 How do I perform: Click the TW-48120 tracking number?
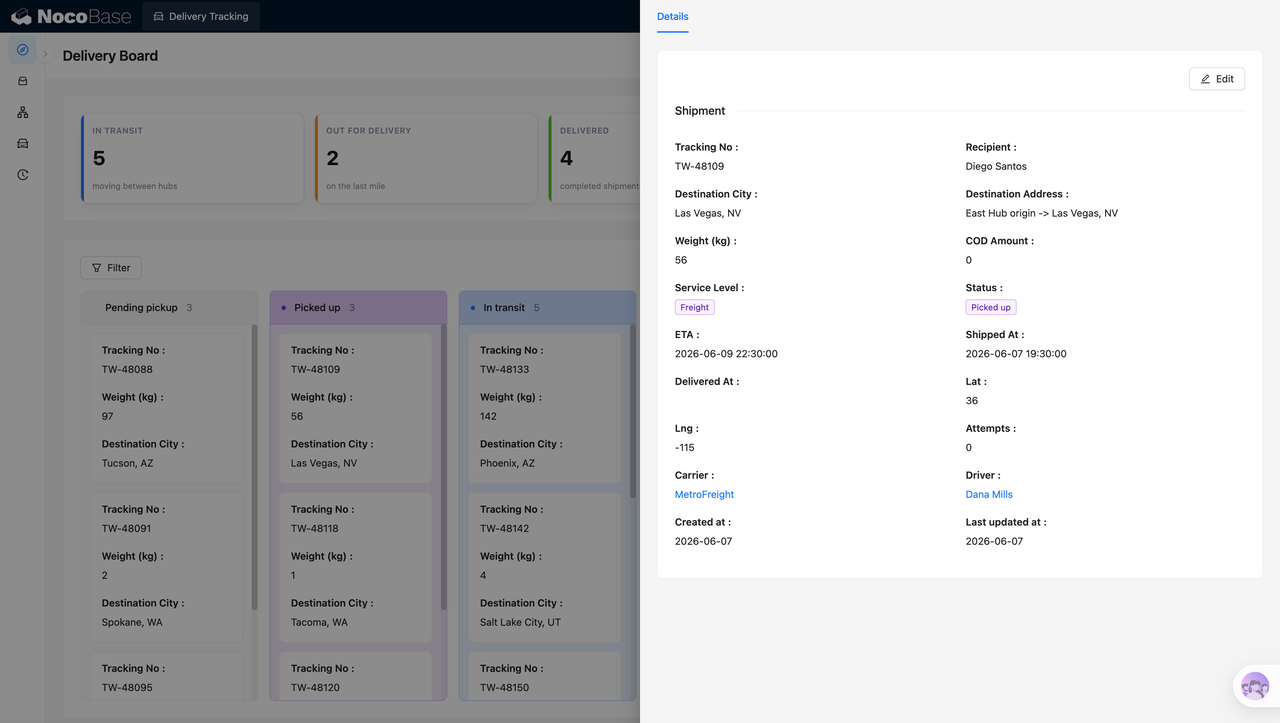pyautogui.click(x=316, y=687)
